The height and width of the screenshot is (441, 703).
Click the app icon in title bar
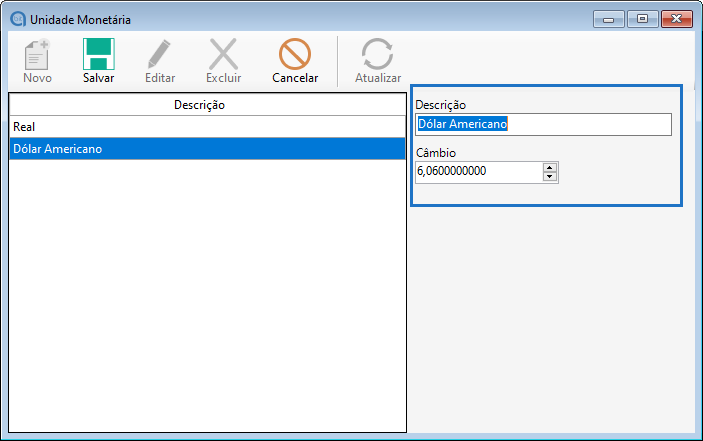coord(17,19)
